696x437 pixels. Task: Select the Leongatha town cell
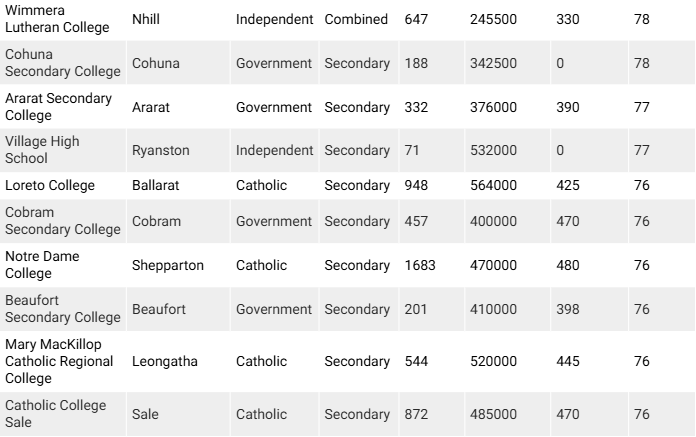coord(165,361)
